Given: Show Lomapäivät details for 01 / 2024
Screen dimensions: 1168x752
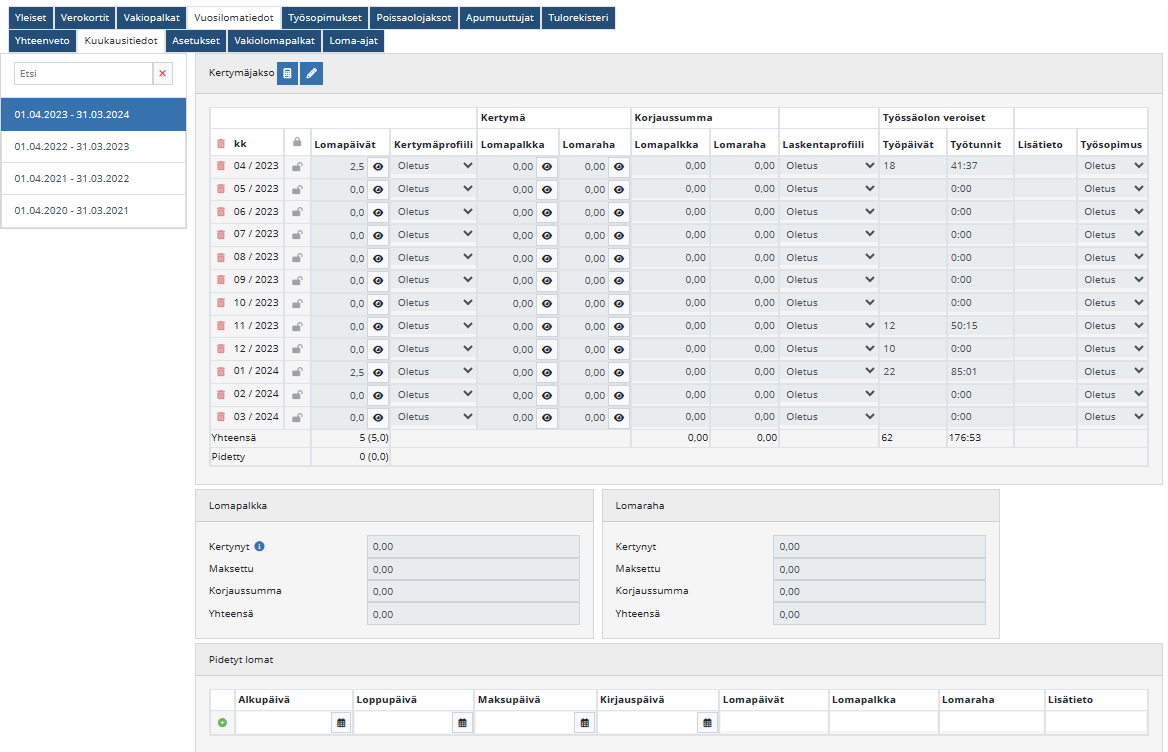Looking at the screenshot, I should (x=378, y=372).
